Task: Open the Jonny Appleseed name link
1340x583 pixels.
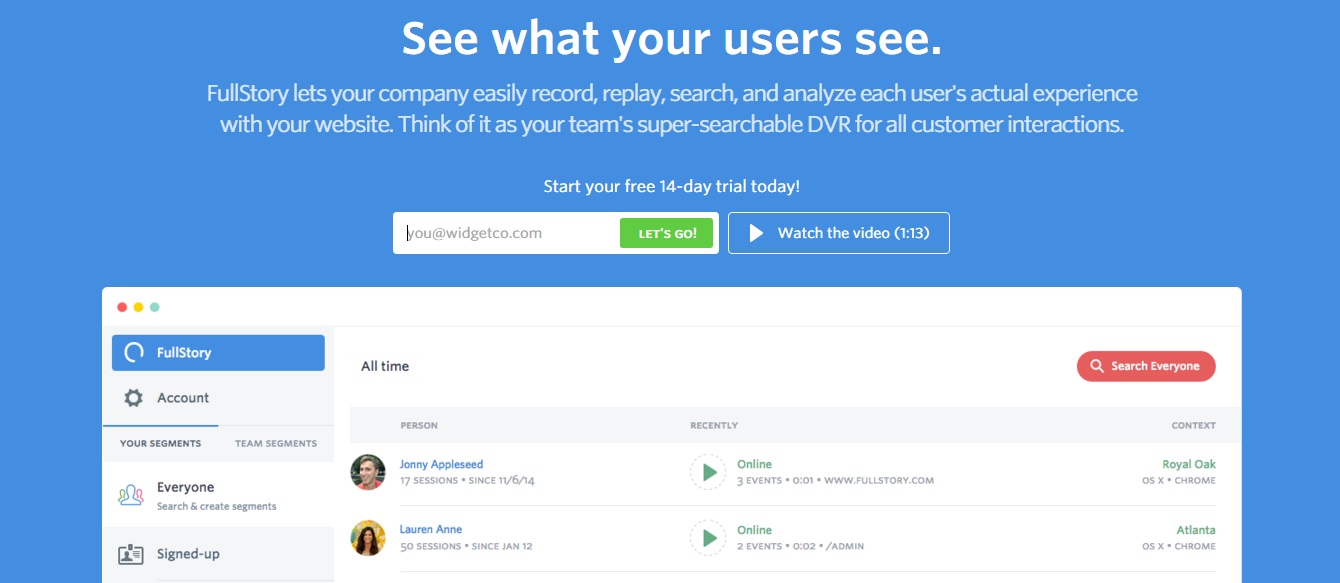Action: coord(441,464)
